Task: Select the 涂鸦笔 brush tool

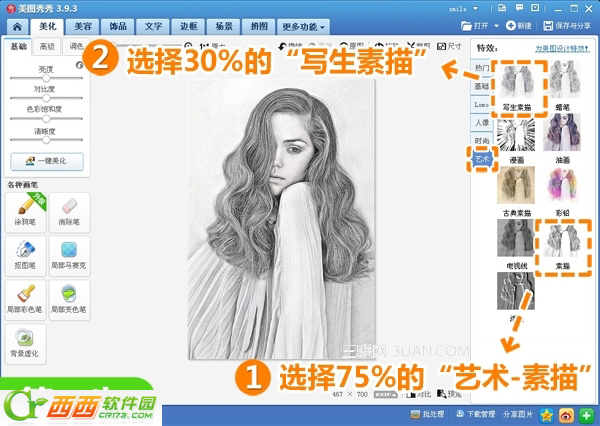Action: [x=26, y=212]
